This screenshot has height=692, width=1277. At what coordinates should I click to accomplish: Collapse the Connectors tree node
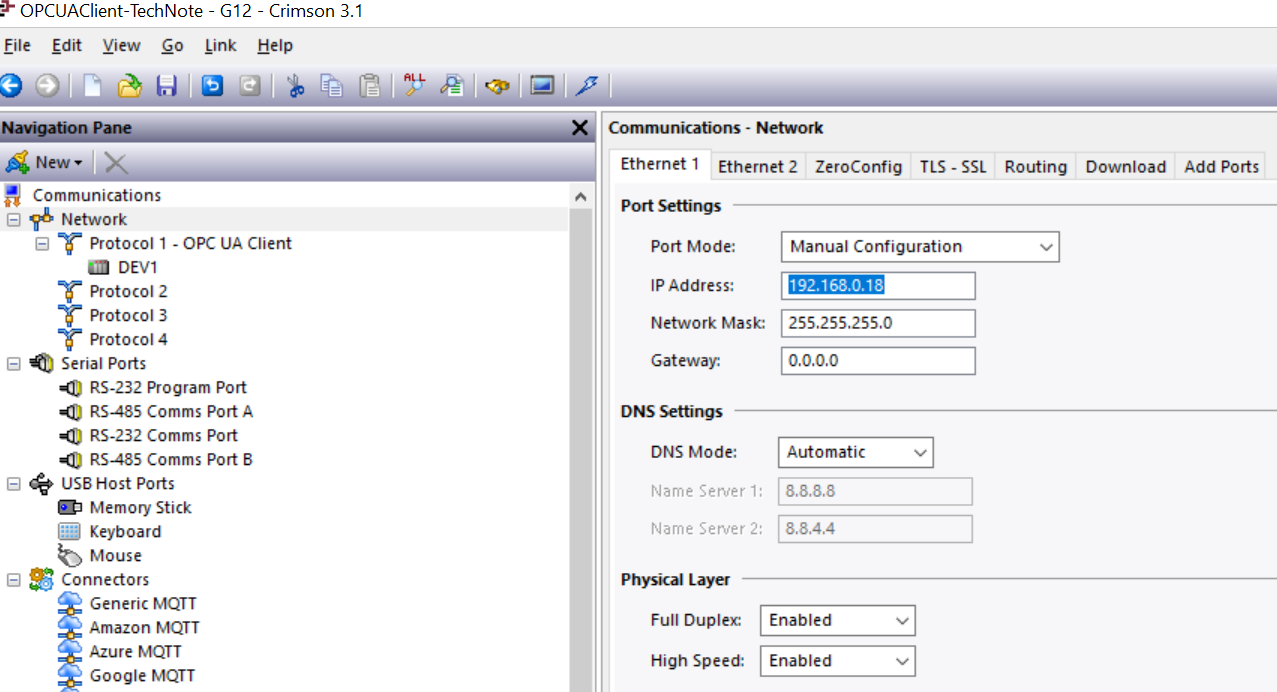point(14,579)
